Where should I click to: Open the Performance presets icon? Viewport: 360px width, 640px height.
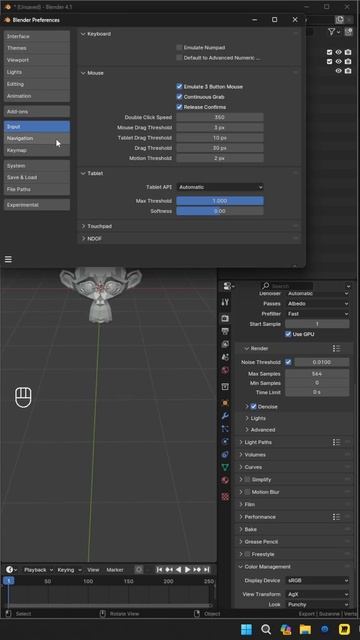pos(336,517)
